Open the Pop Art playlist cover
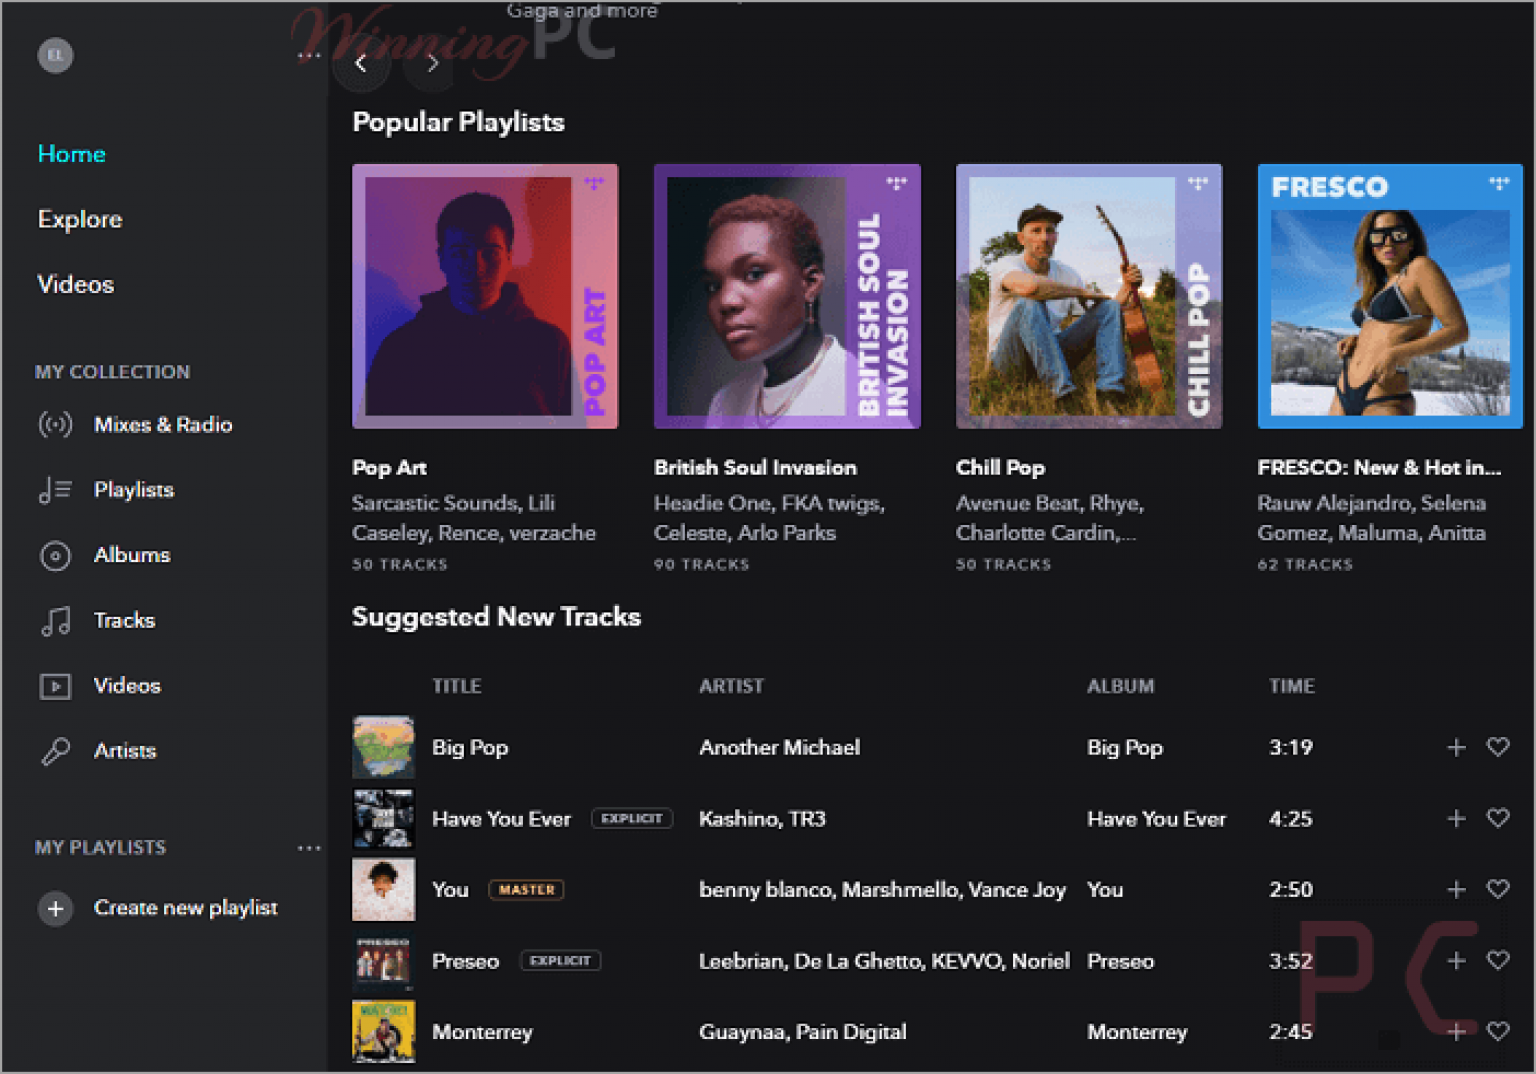 click(x=485, y=296)
